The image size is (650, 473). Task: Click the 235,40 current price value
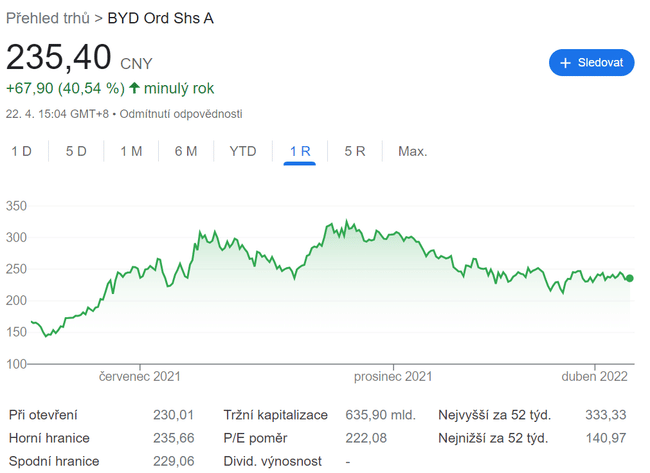[59, 58]
